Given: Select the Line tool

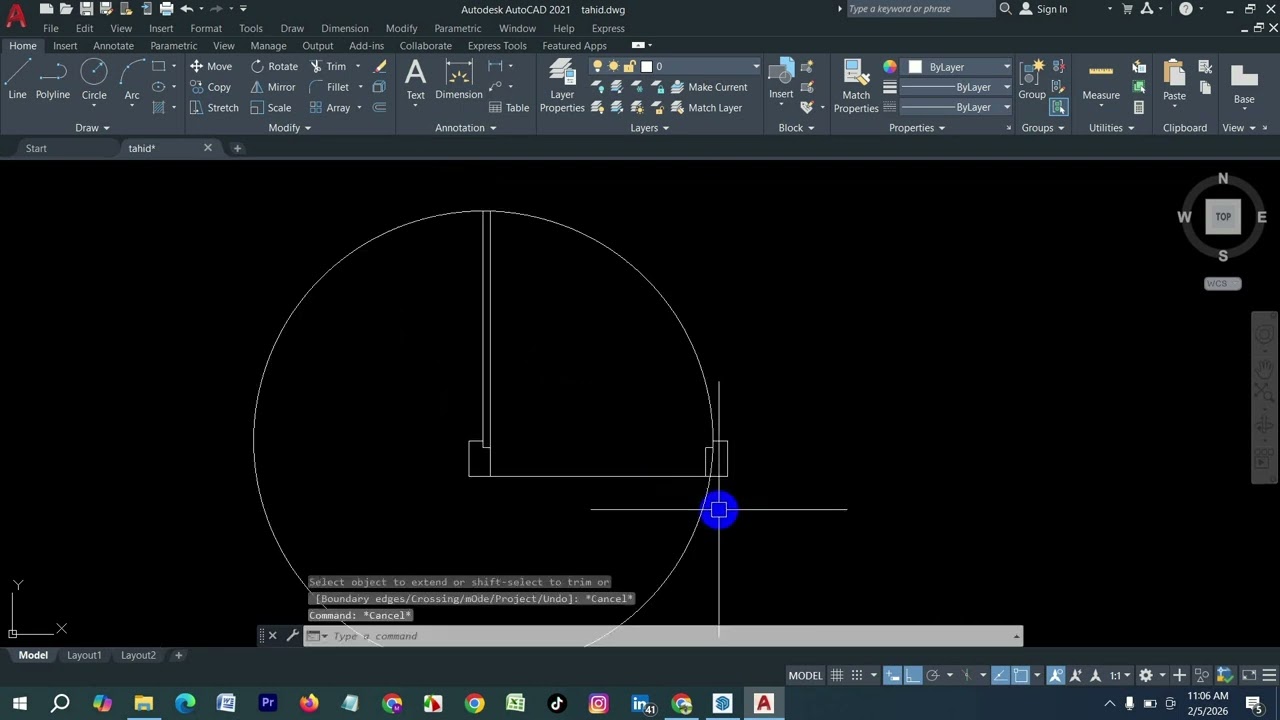Looking at the screenshot, I should (x=17, y=80).
